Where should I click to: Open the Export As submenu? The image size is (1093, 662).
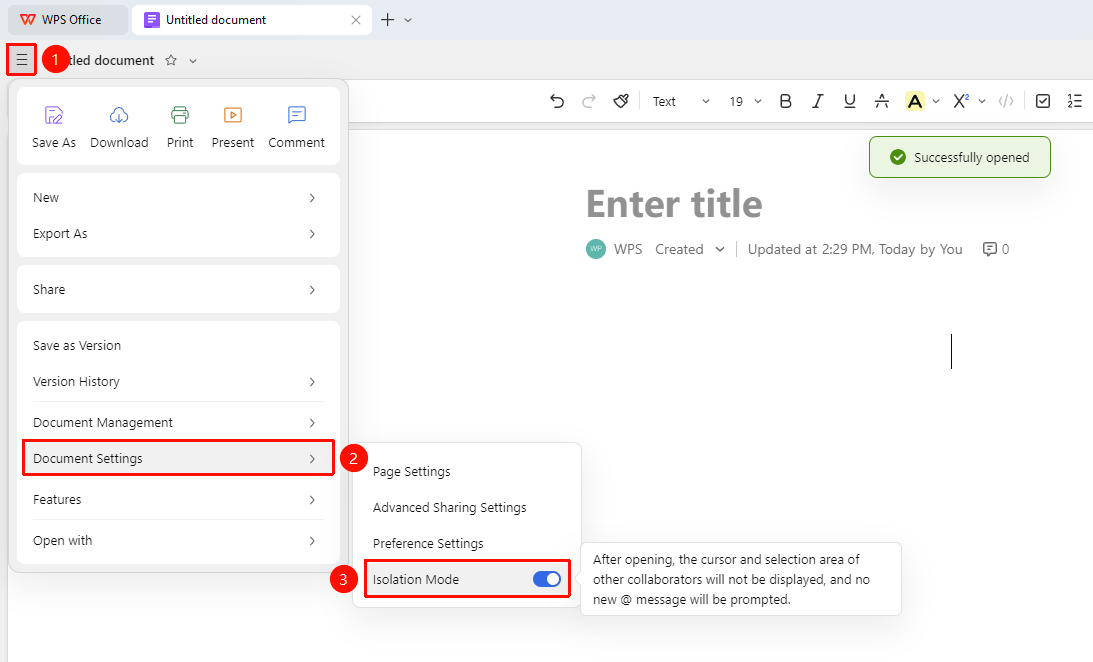[x=178, y=234]
